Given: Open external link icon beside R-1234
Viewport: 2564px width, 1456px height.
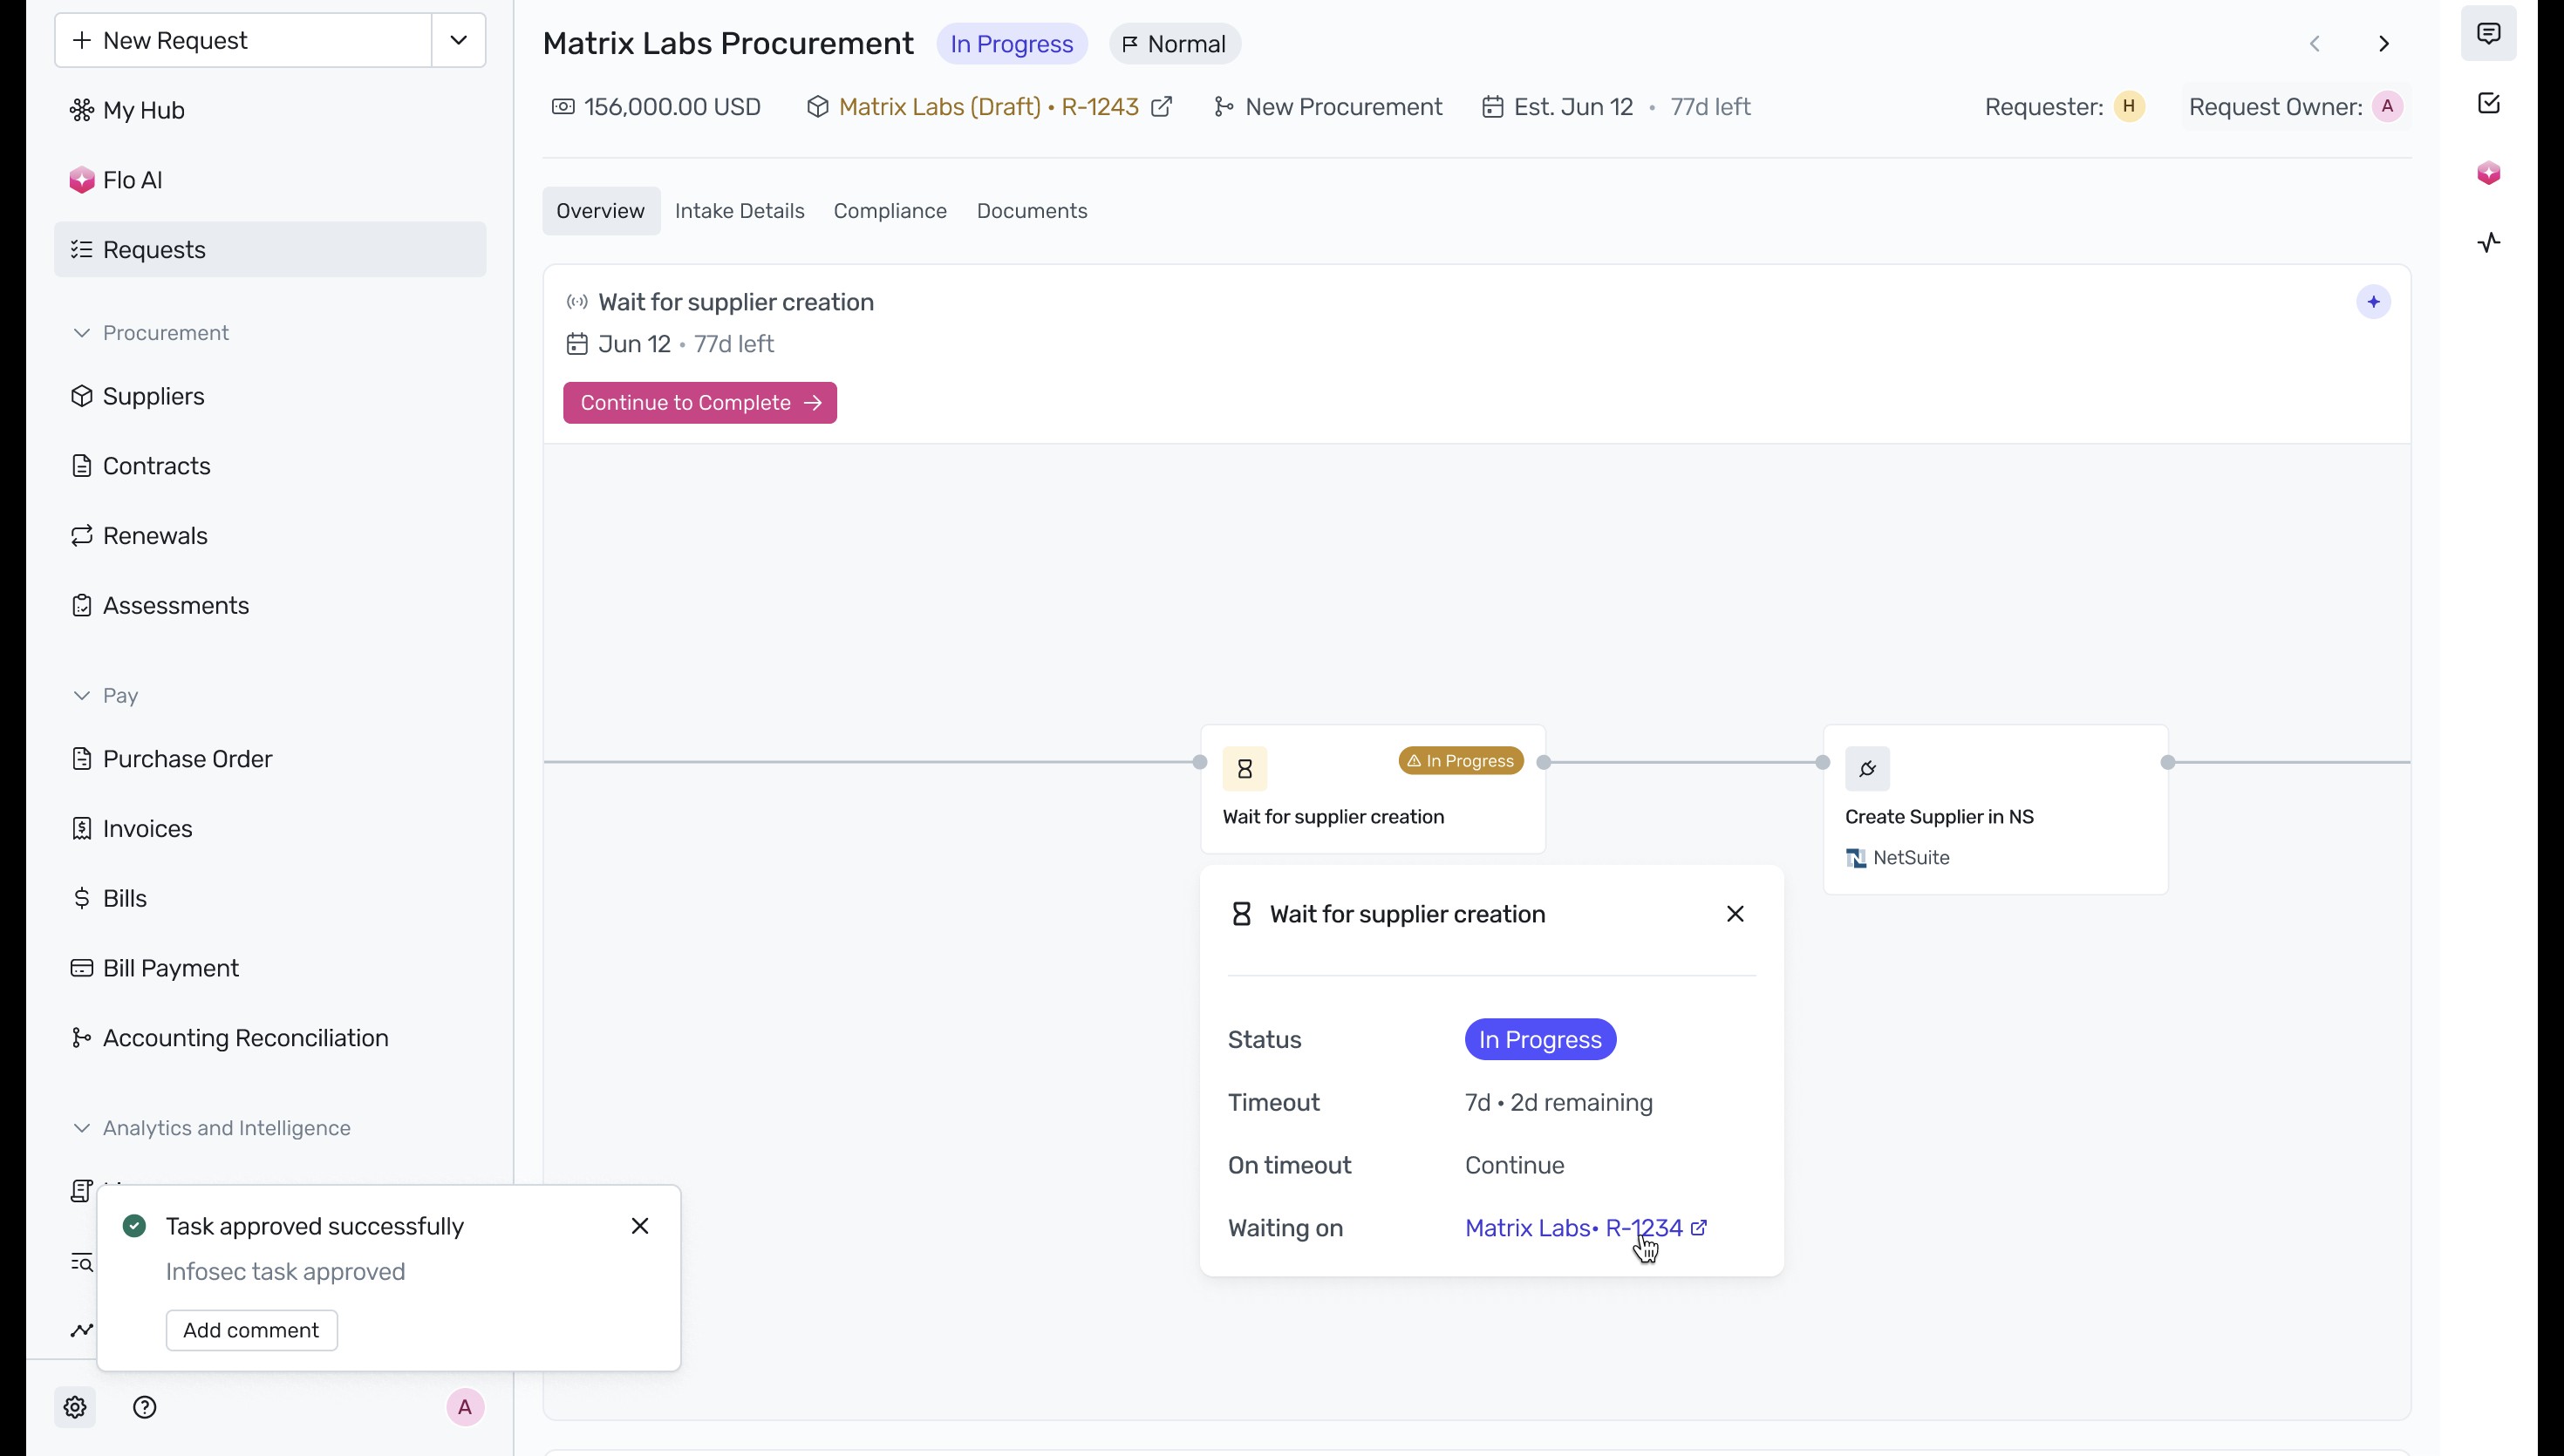Looking at the screenshot, I should 1698,1227.
